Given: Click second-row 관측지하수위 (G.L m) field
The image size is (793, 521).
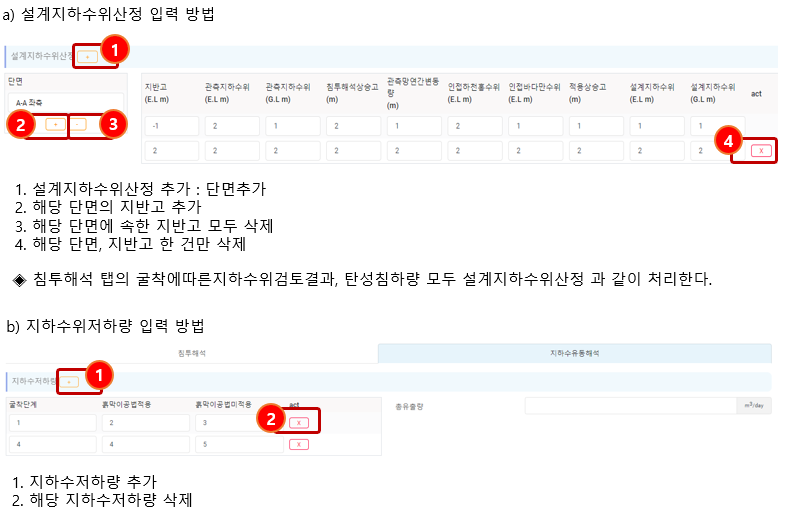Looking at the screenshot, I should pyautogui.click(x=293, y=151).
